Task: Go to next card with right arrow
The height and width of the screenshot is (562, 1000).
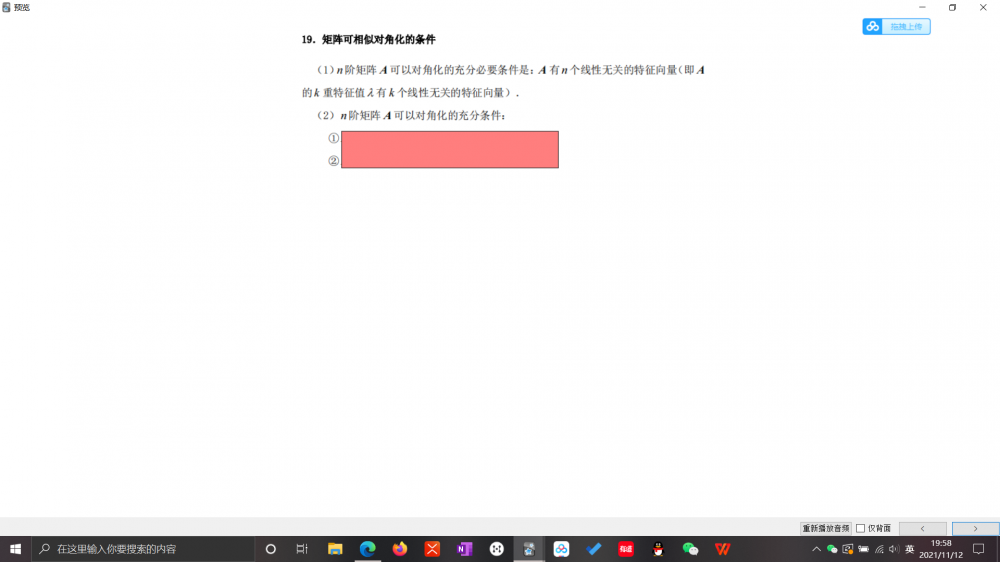Action: 975,528
